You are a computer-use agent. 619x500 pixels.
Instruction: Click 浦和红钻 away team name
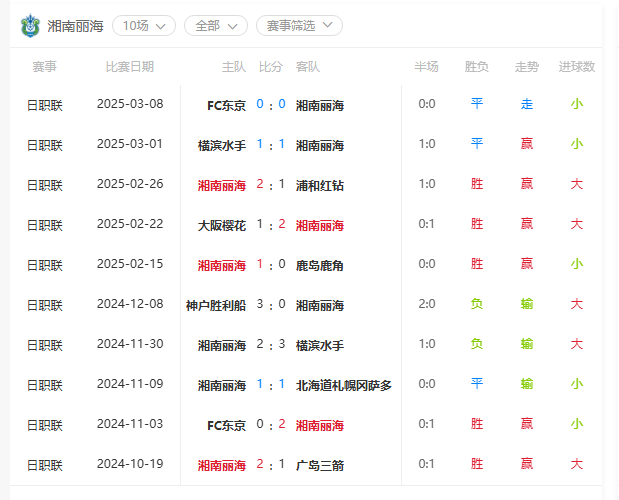(x=320, y=185)
